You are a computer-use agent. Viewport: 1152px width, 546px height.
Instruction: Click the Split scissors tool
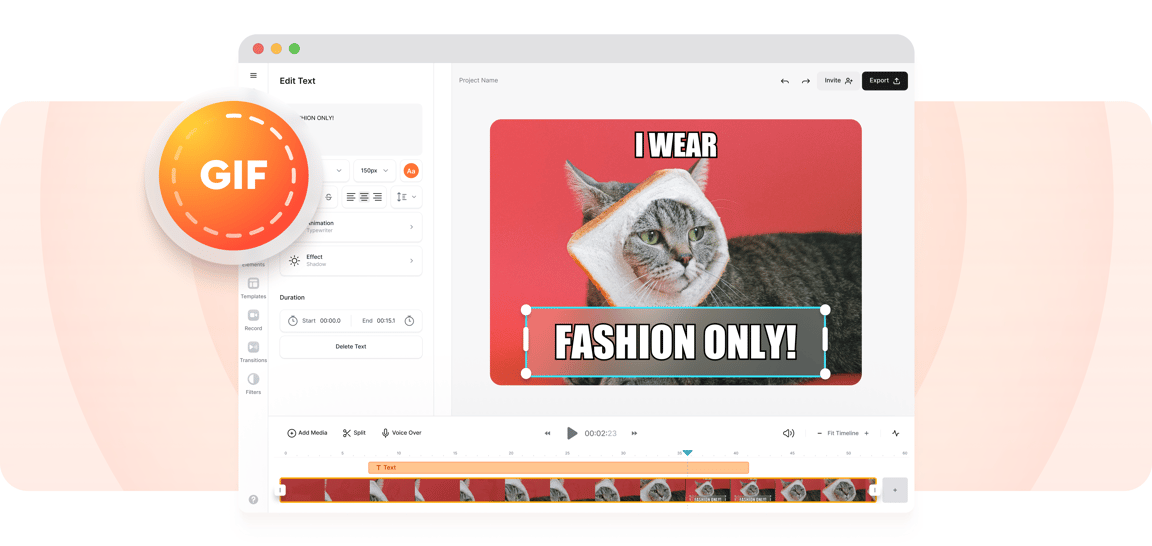[x=354, y=434]
